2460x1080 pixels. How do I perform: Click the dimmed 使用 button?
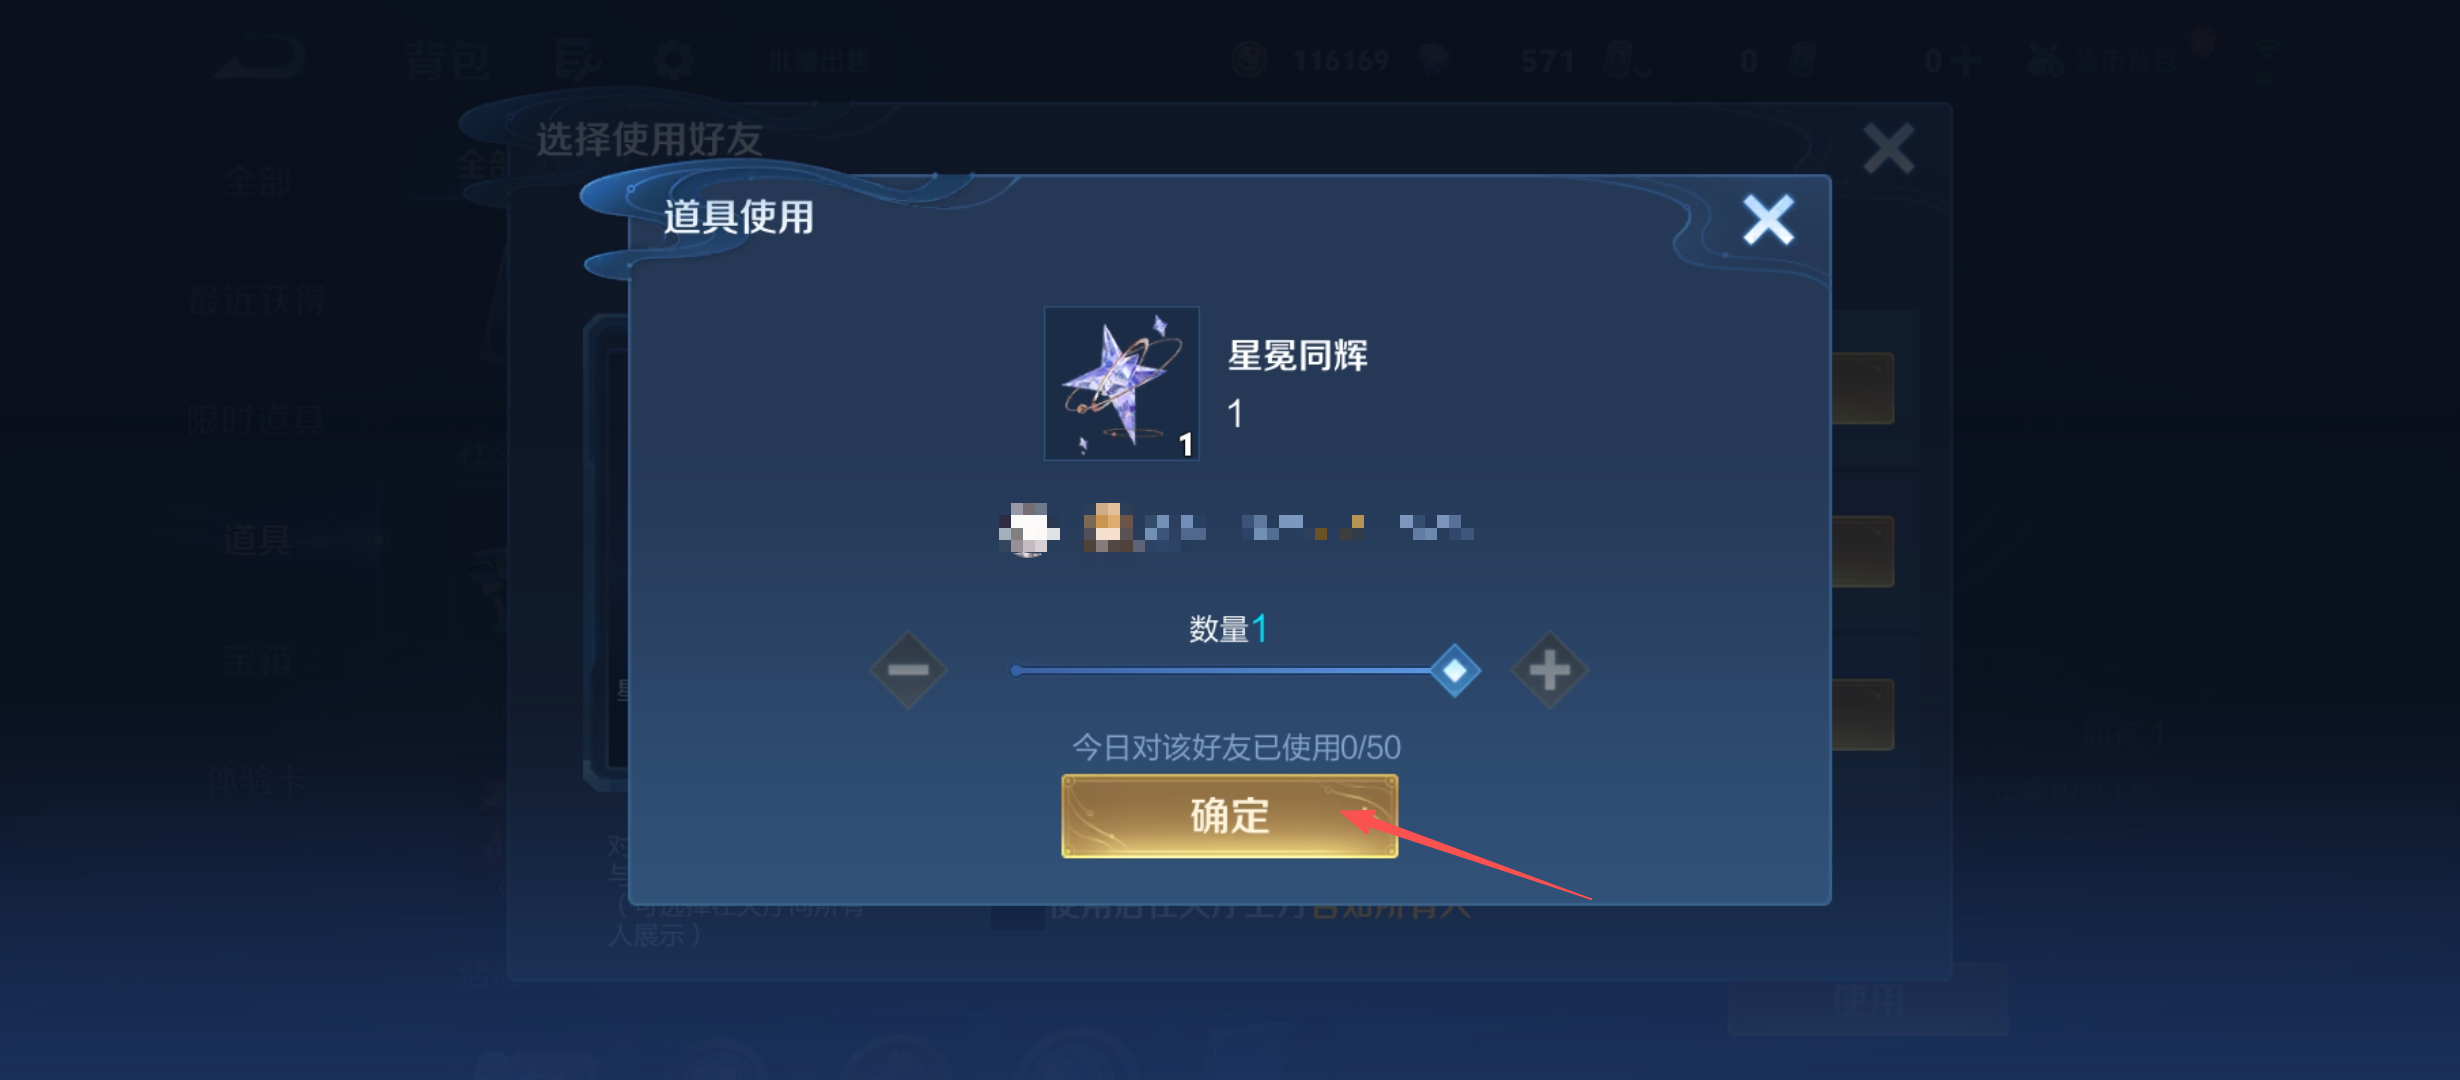1867,999
